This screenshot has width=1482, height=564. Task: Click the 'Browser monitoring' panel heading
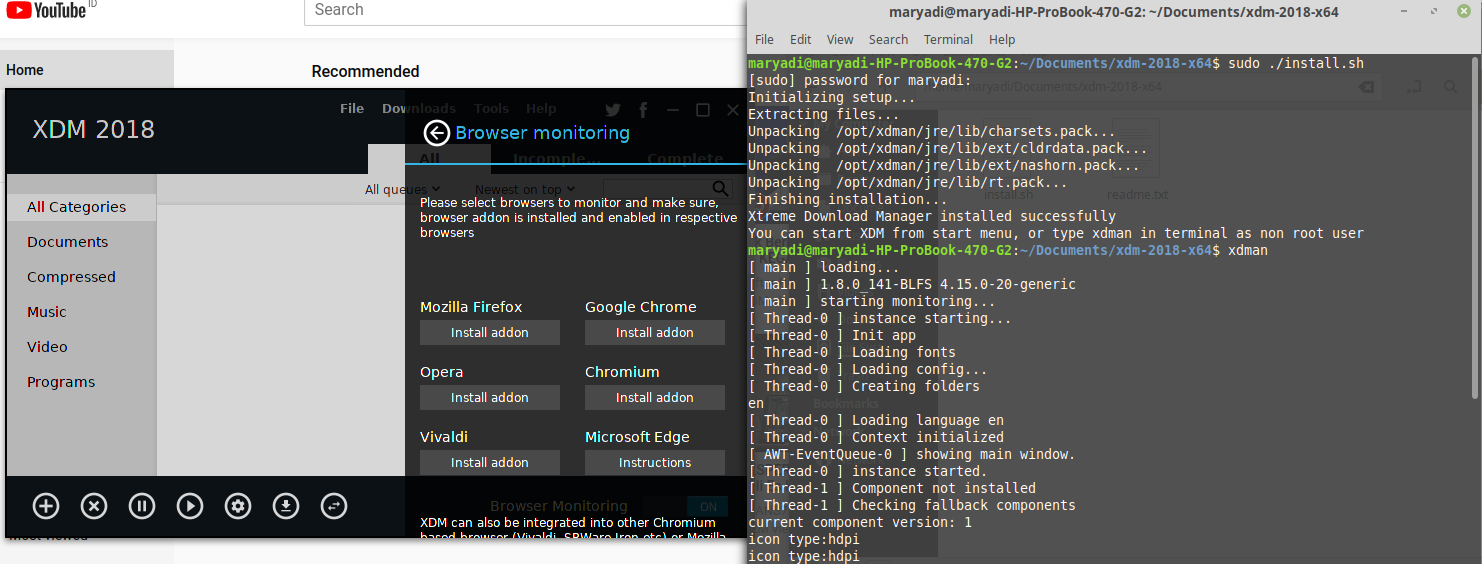point(543,133)
